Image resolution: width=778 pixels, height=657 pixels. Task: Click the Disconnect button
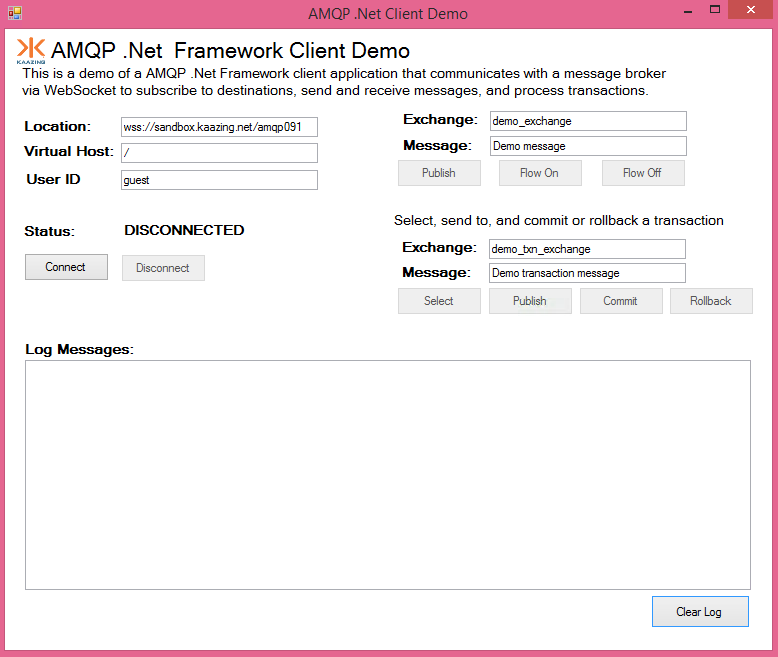pos(163,268)
